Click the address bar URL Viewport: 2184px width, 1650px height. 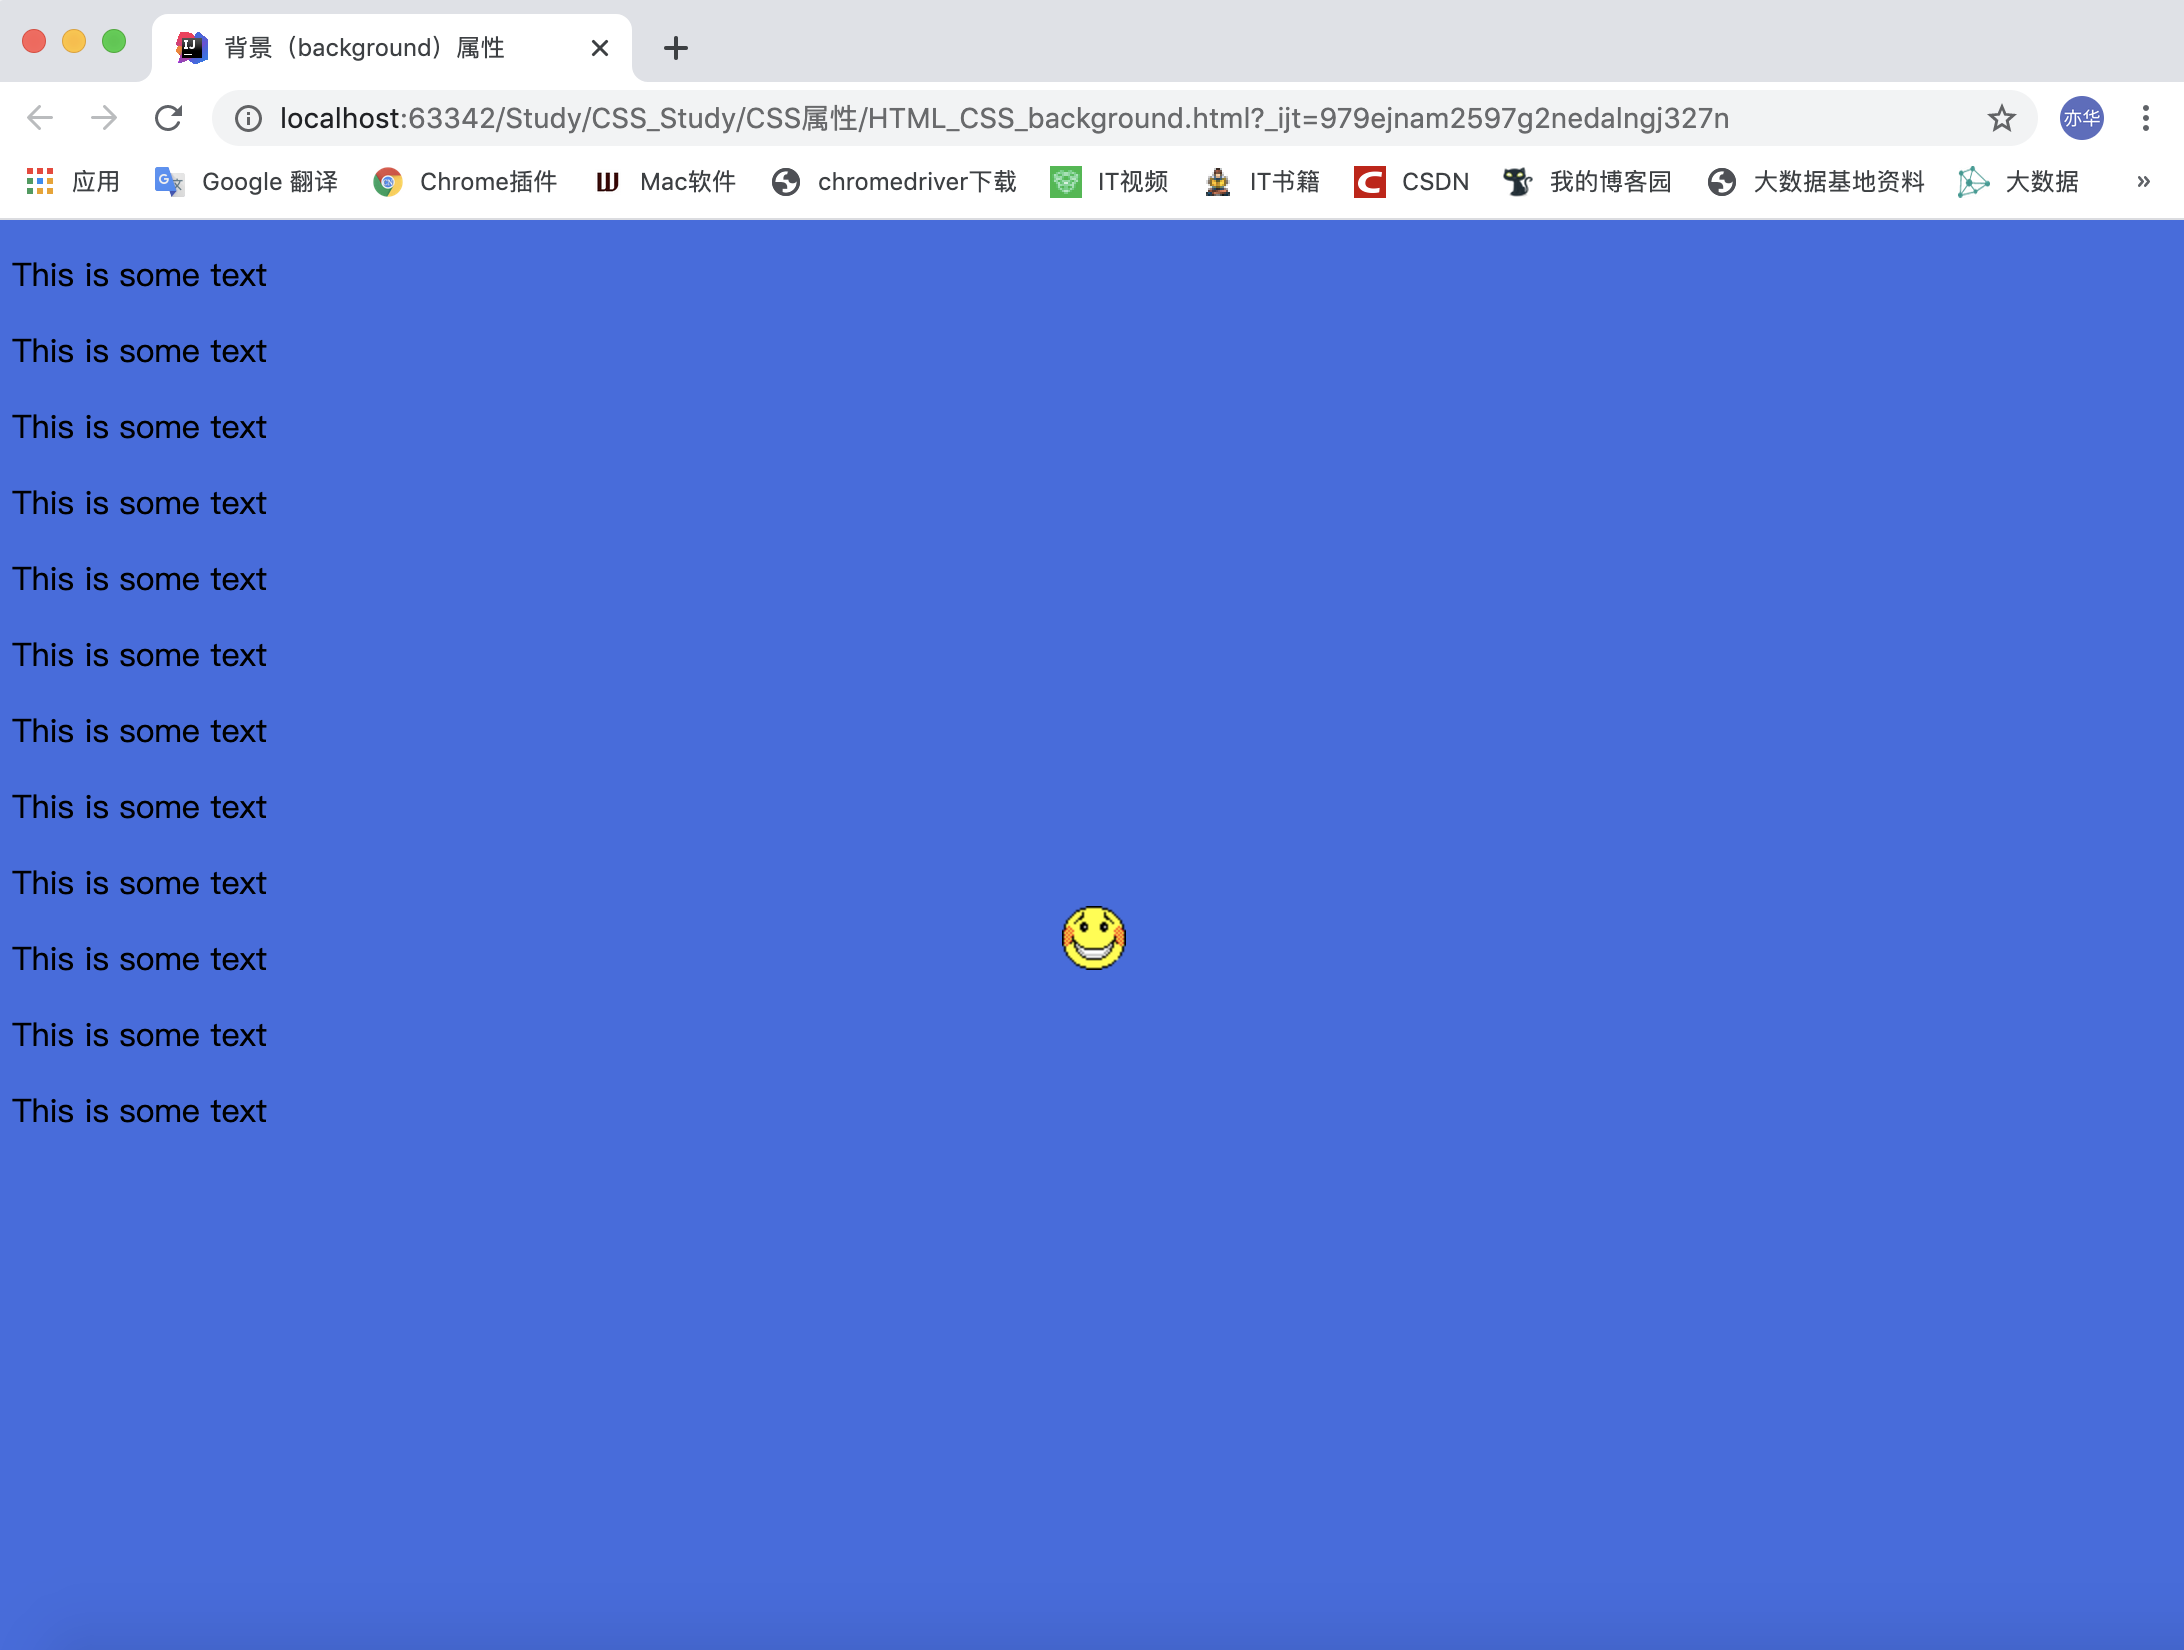click(1004, 119)
